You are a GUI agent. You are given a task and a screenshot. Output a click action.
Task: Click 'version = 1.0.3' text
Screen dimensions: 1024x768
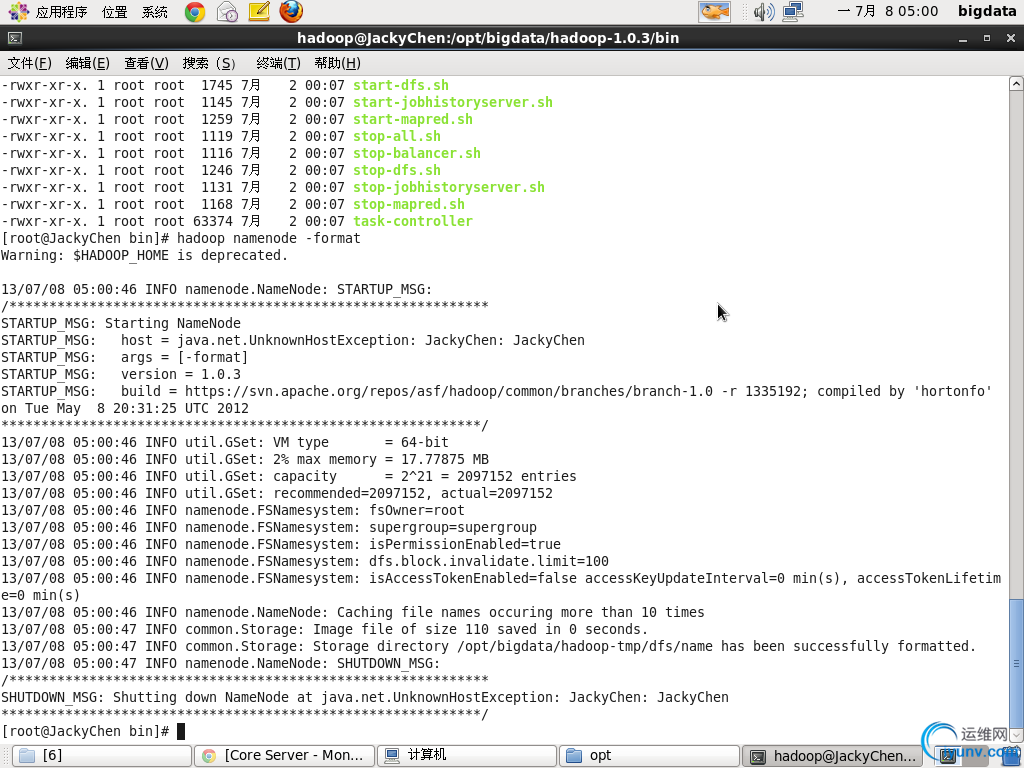180,374
